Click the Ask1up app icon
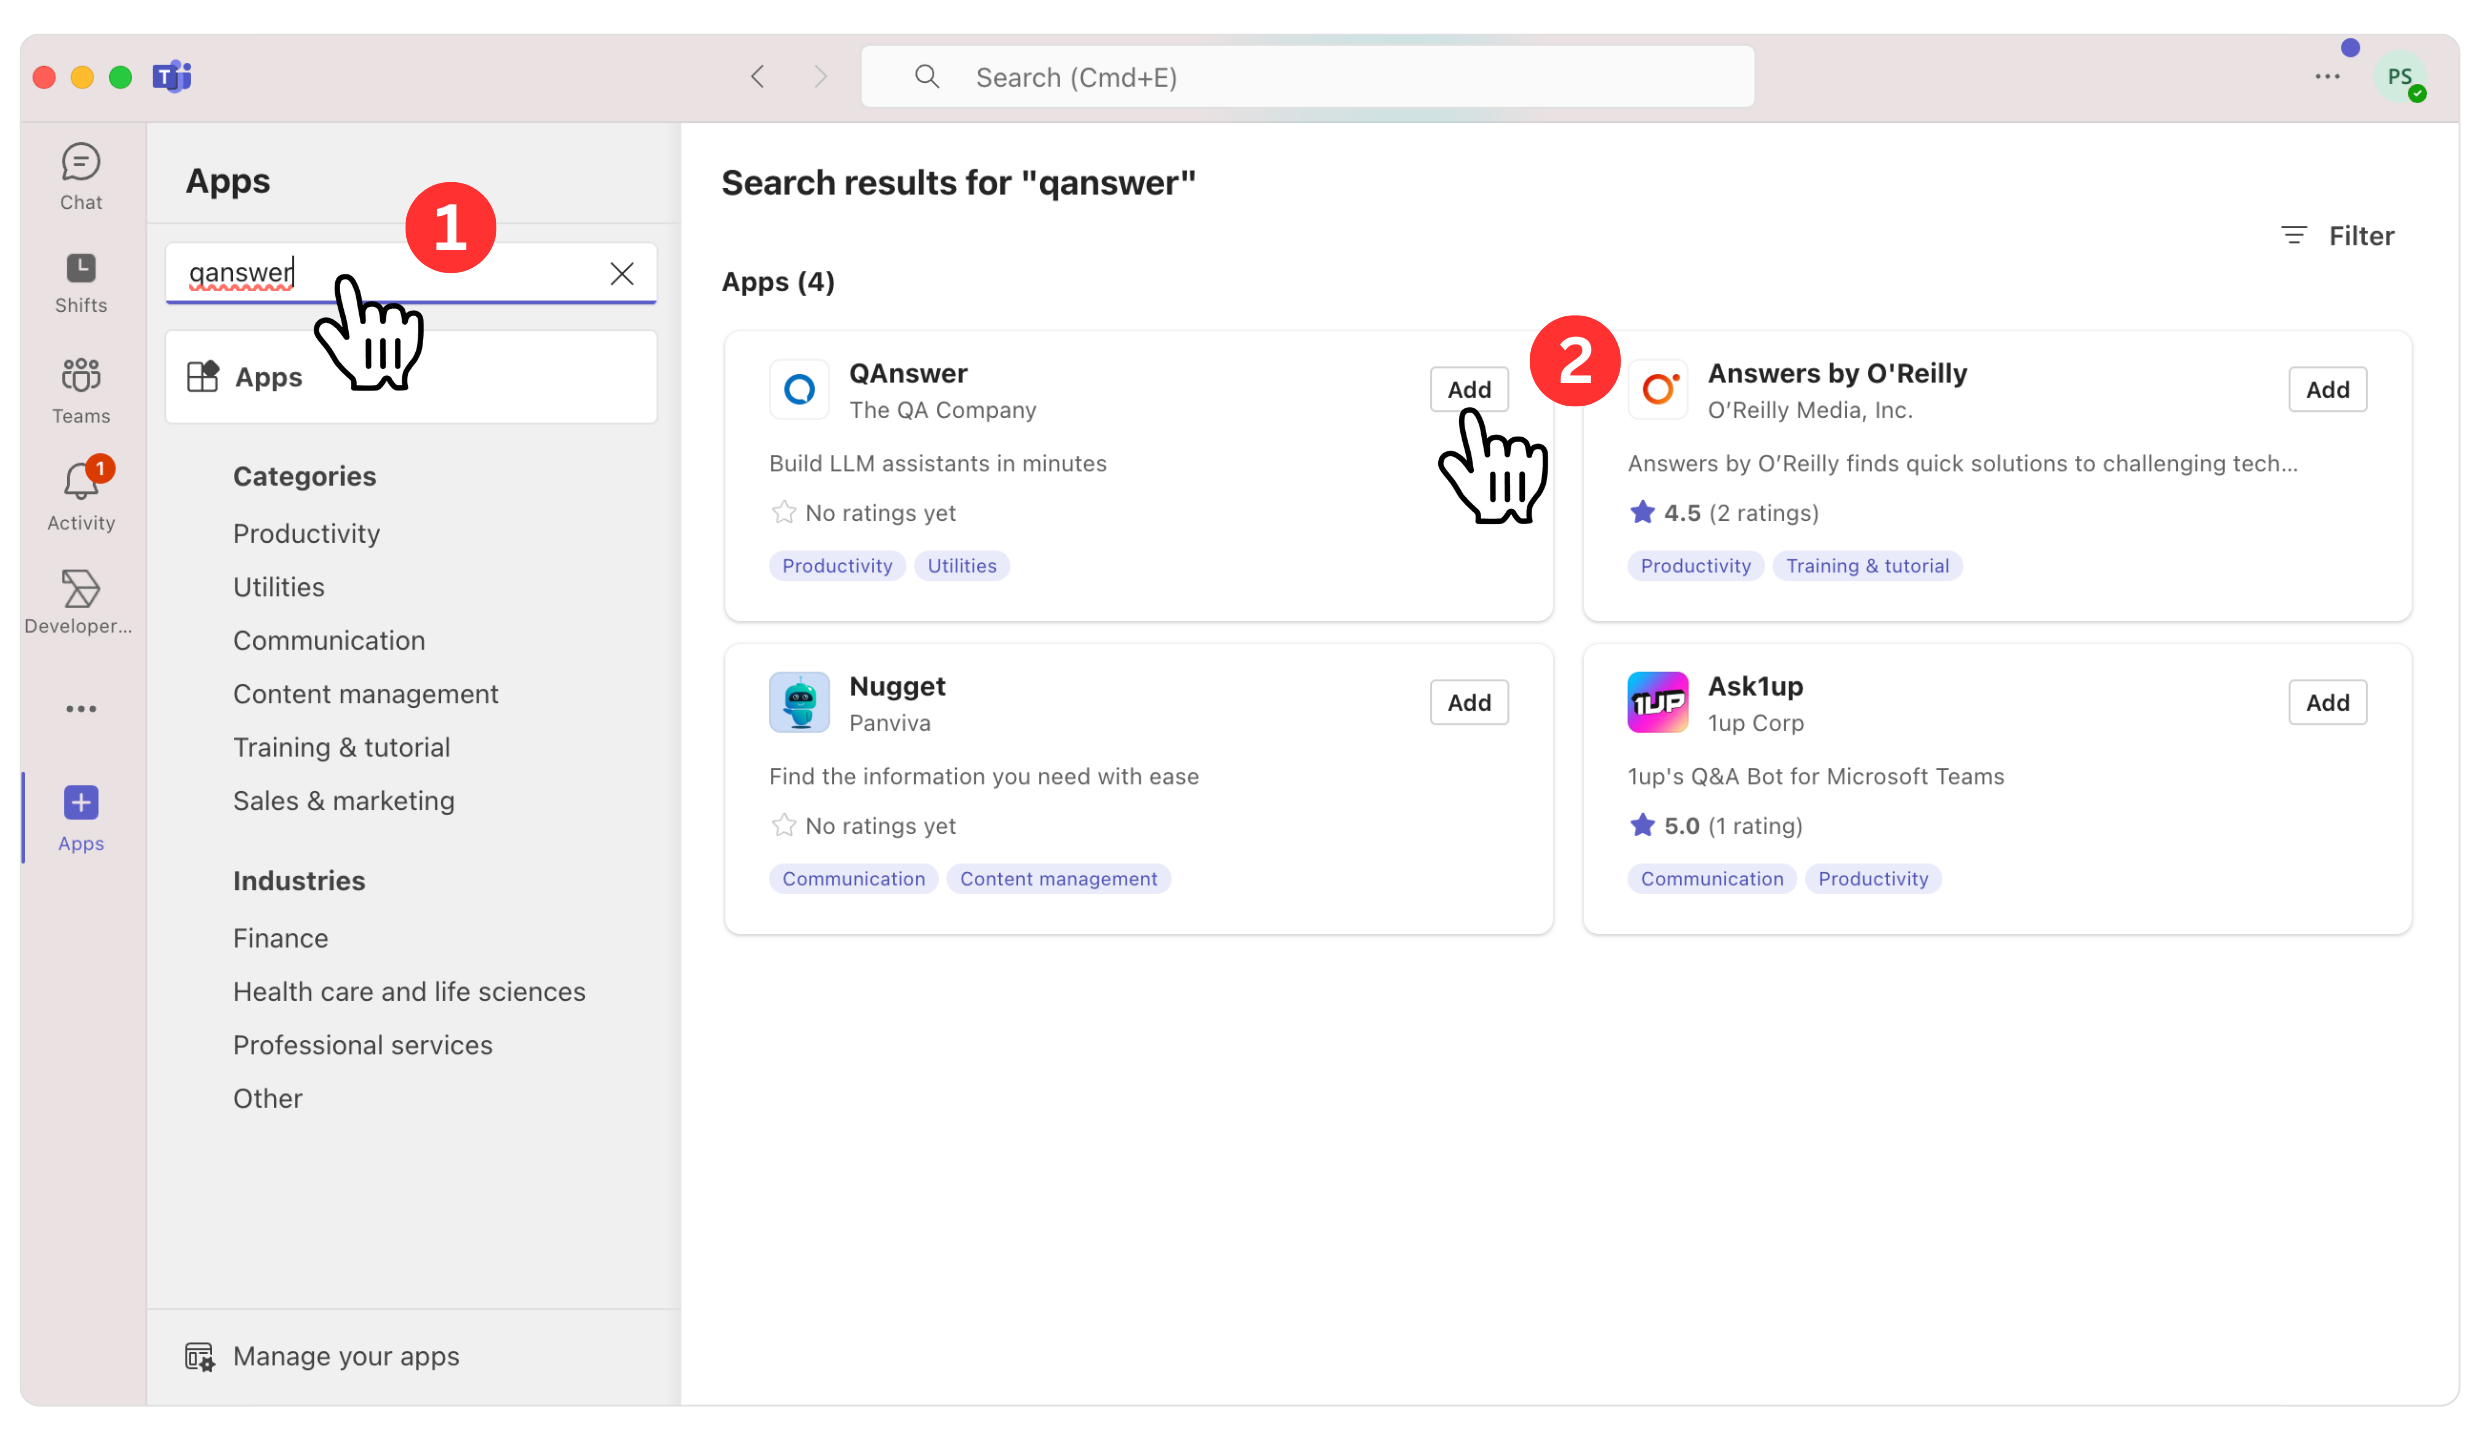 pos(1658,702)
